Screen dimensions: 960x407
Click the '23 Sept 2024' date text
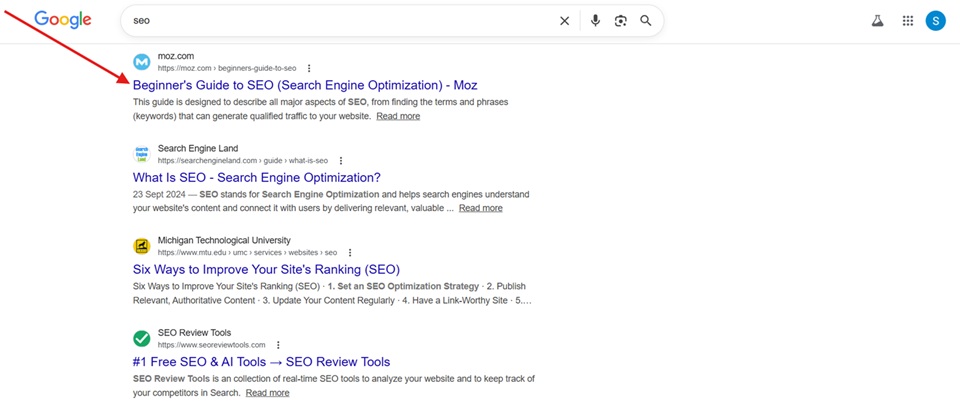pyautogui.click(x=159, y=195)
